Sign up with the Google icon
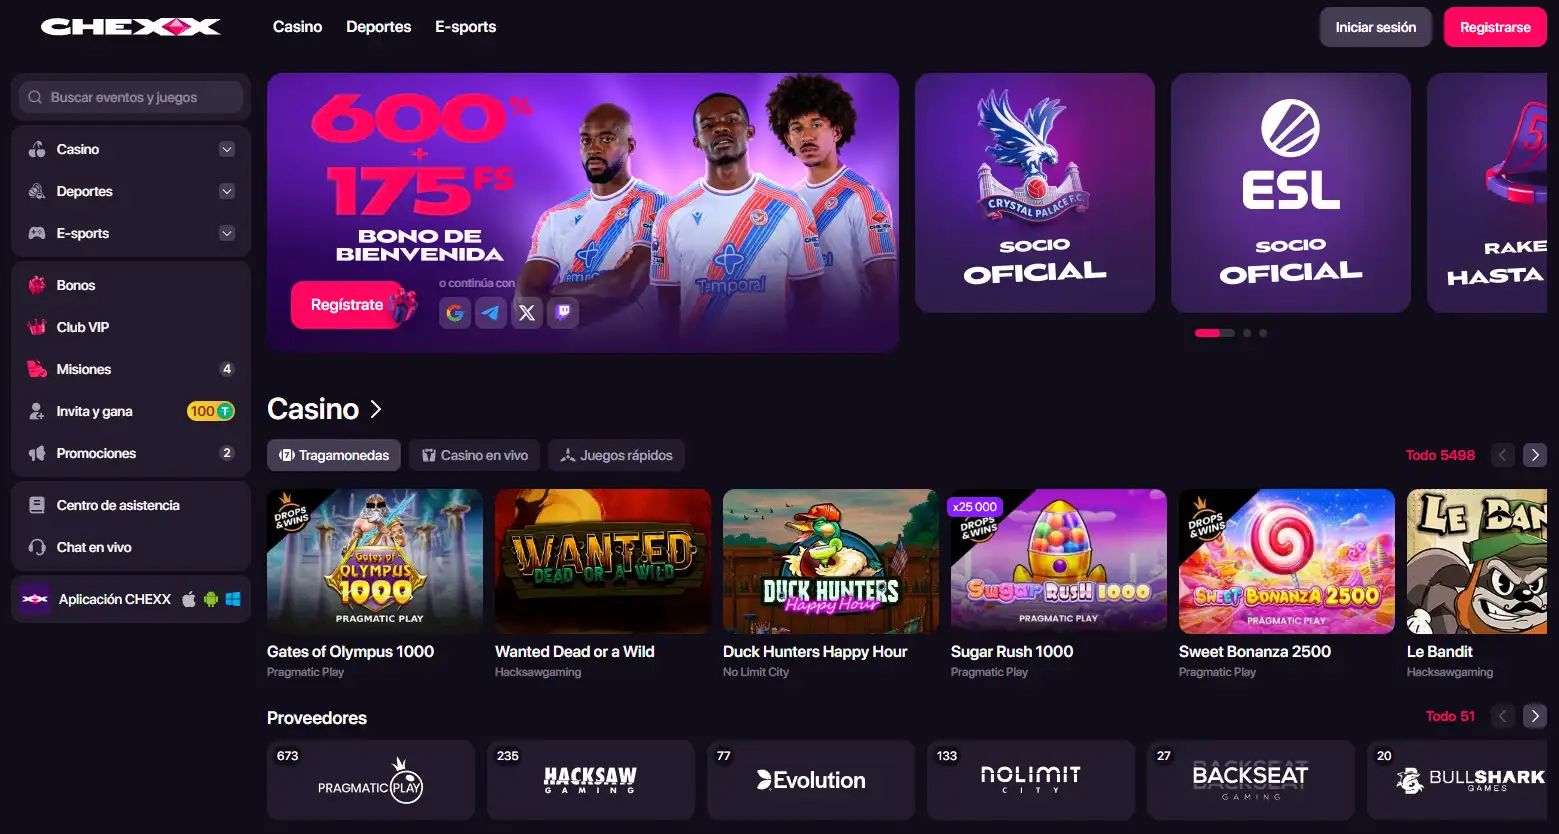Image resolution: width=1559 pixels, height=834 pixels. pos(455,313)
